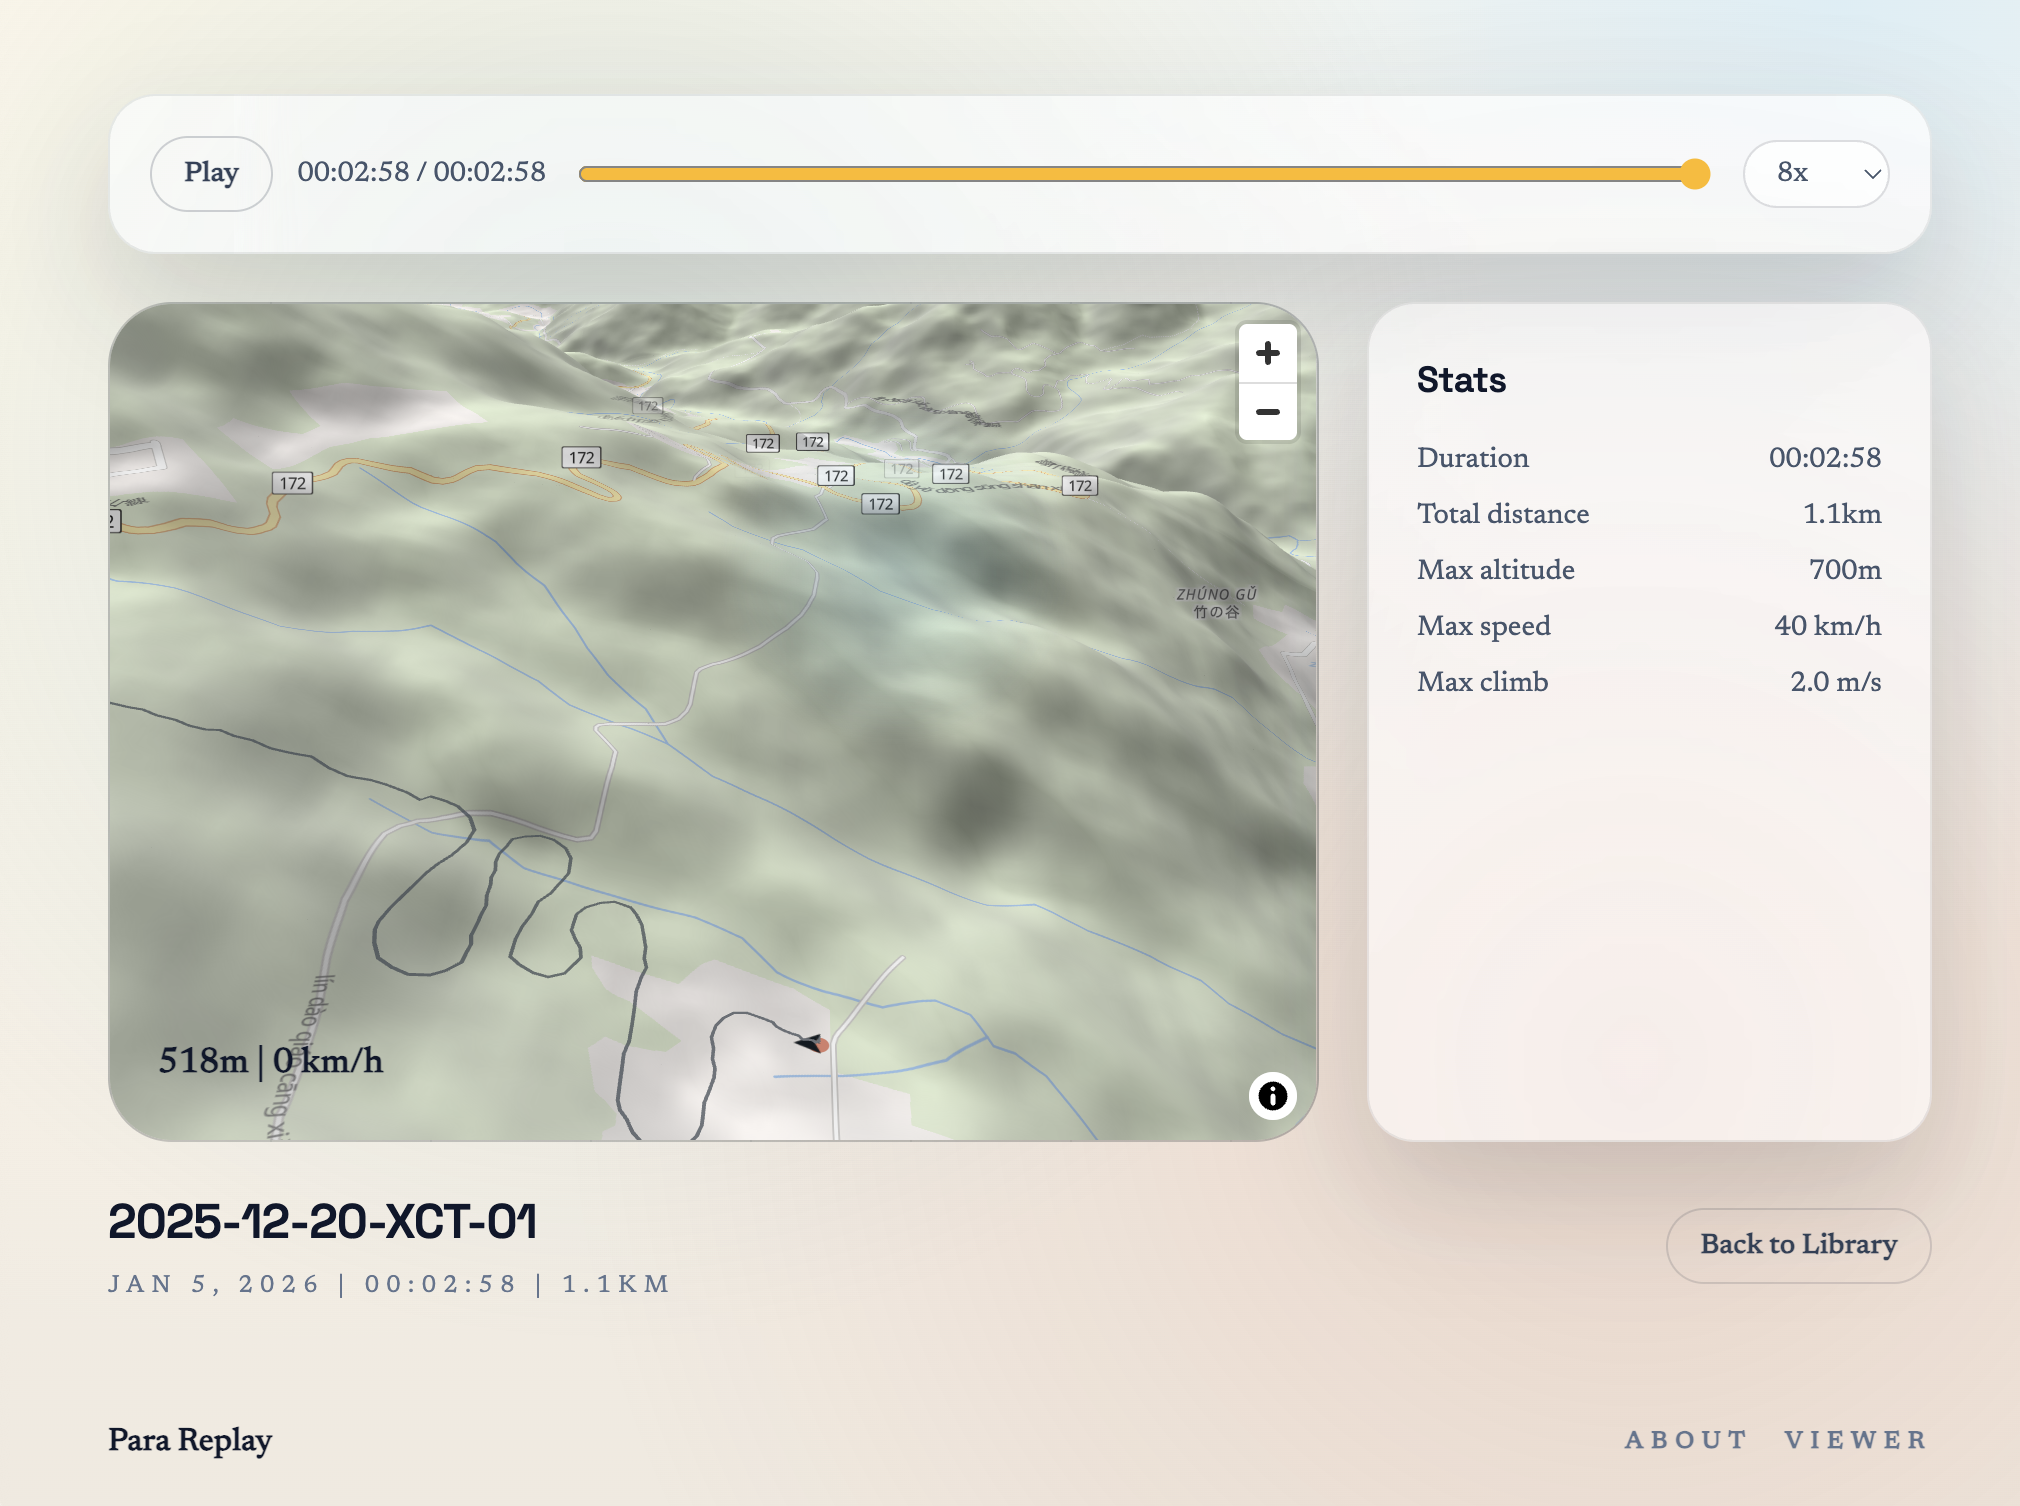Click the Stats panel heading
Image resolution: width=2020 pixels, height=1506 pixels.
click(x=1461, y=380)
